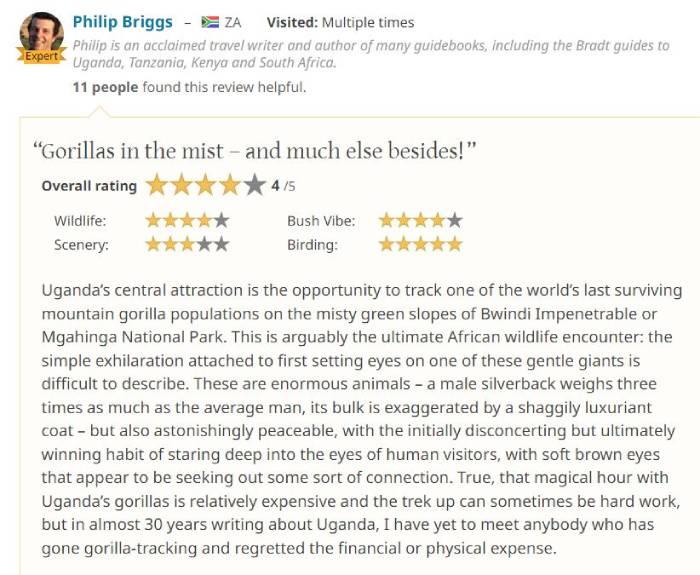Click the first gold overall rating star
This screenshot has height=575, width=700.
[157, 185]
